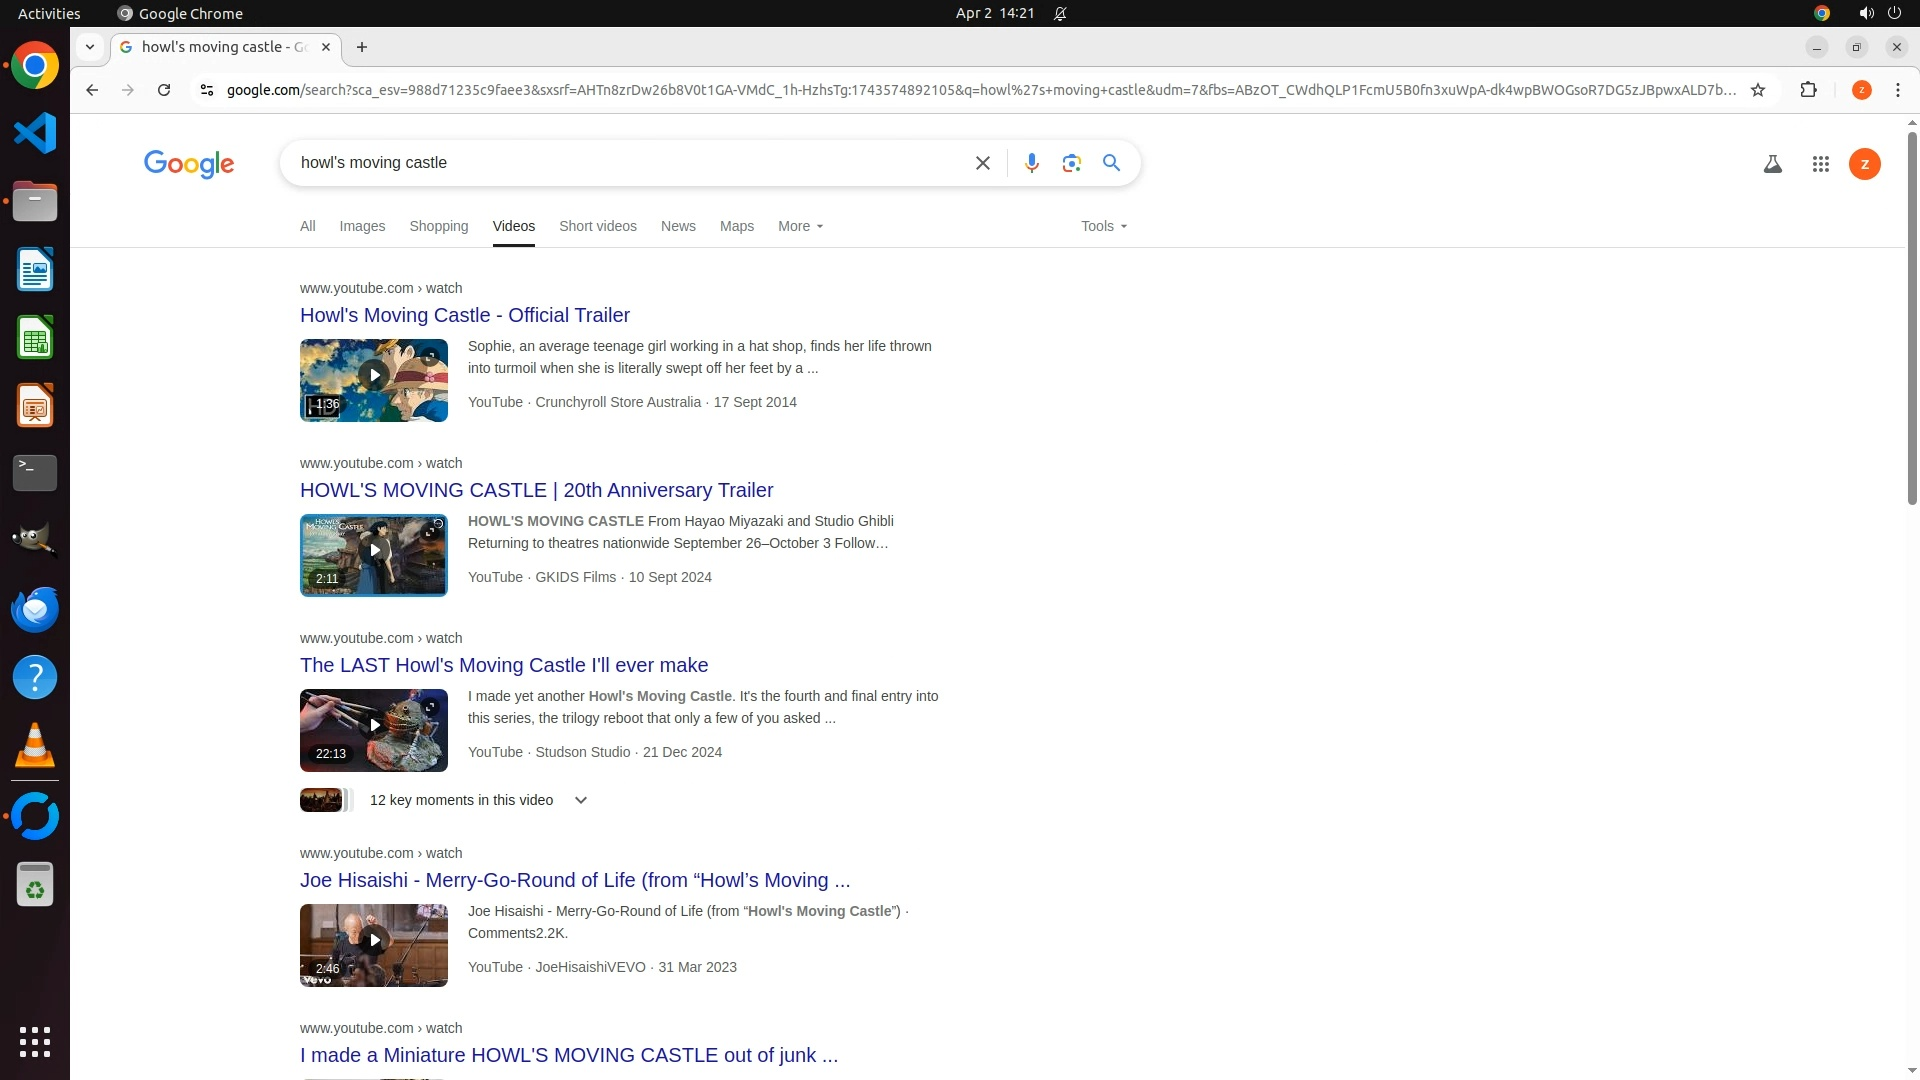Screen dimensions: 1920x1080
Task: Open the Tools dropdown
Action: (1103, 226)
